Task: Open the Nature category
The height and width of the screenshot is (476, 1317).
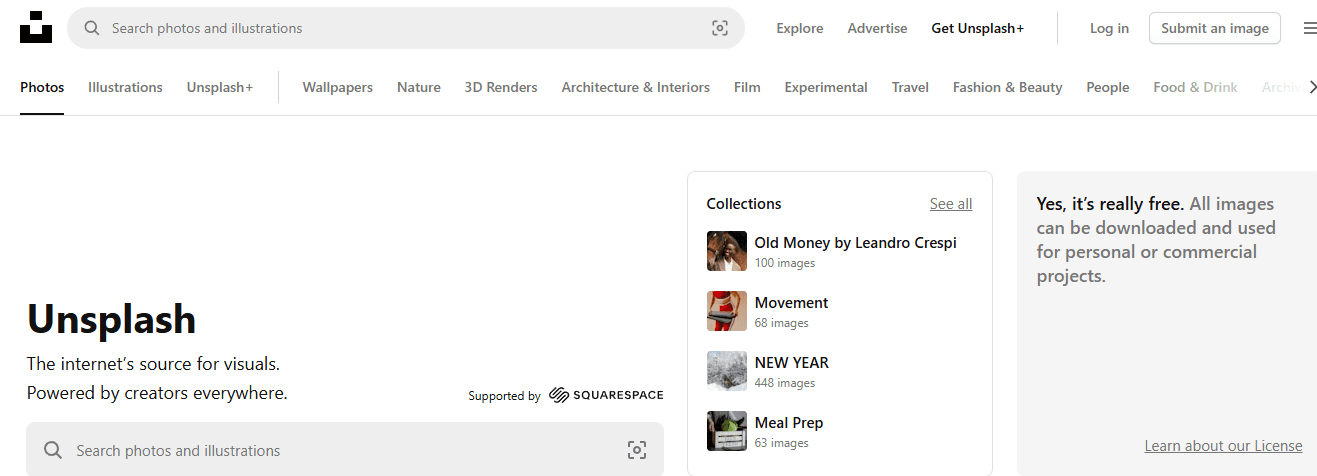Action: click(419, 87)
